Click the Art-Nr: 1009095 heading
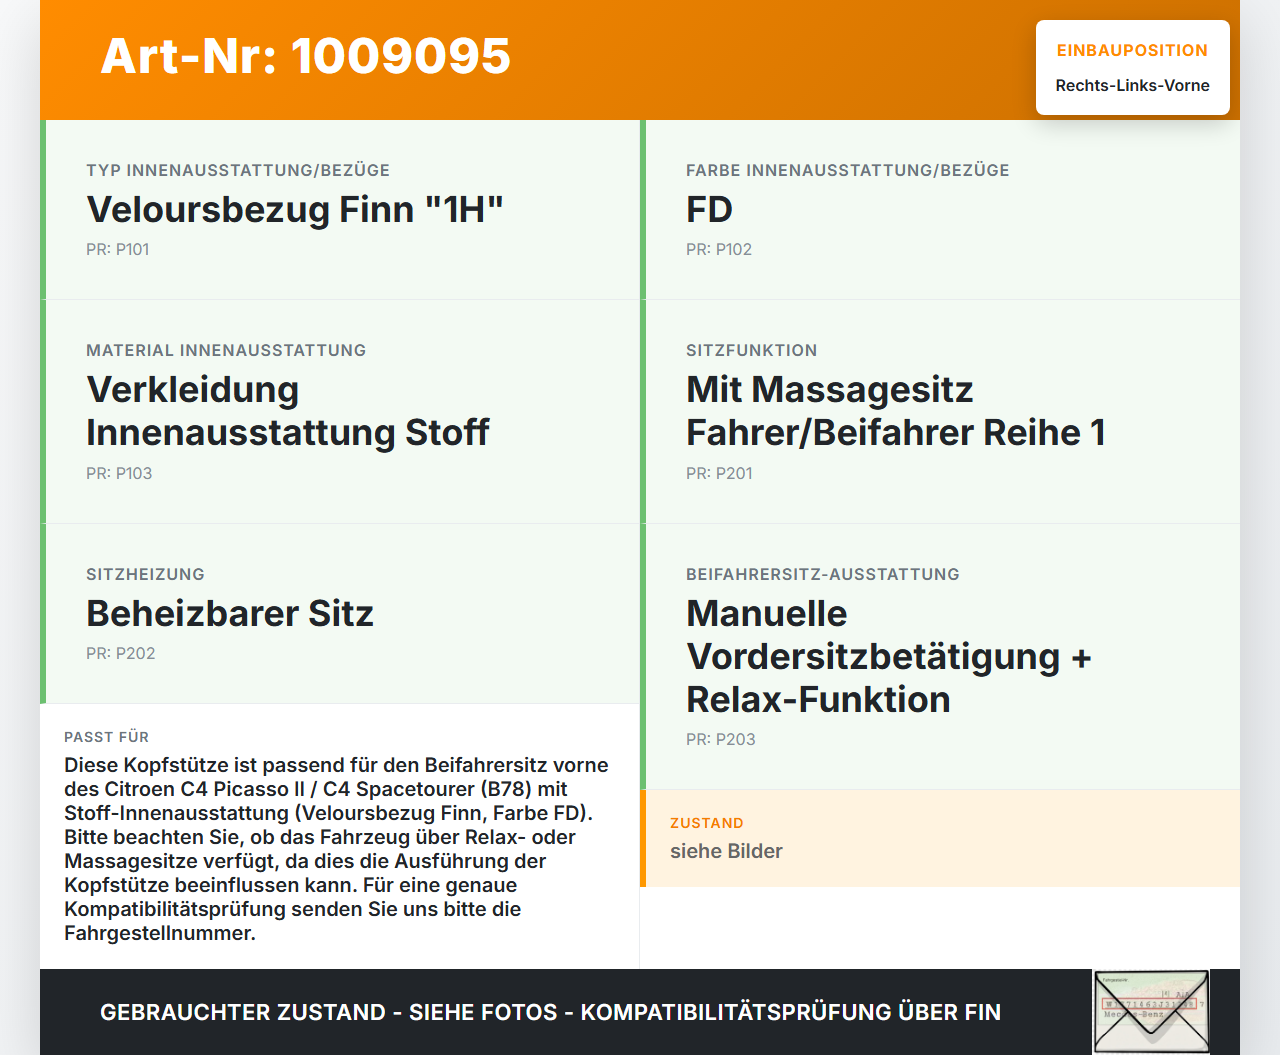Viewport: 1280px width, 1055px height. (x=306, y=56)
